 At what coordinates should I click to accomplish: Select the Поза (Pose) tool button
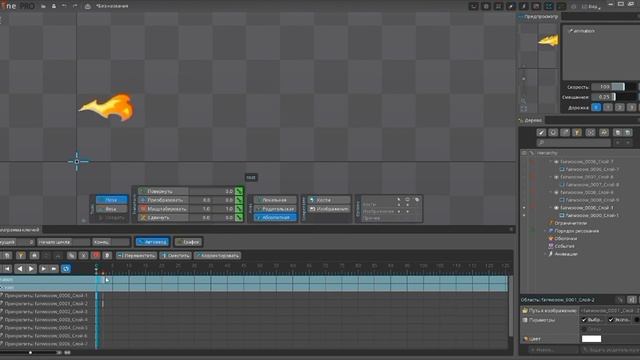111,200
